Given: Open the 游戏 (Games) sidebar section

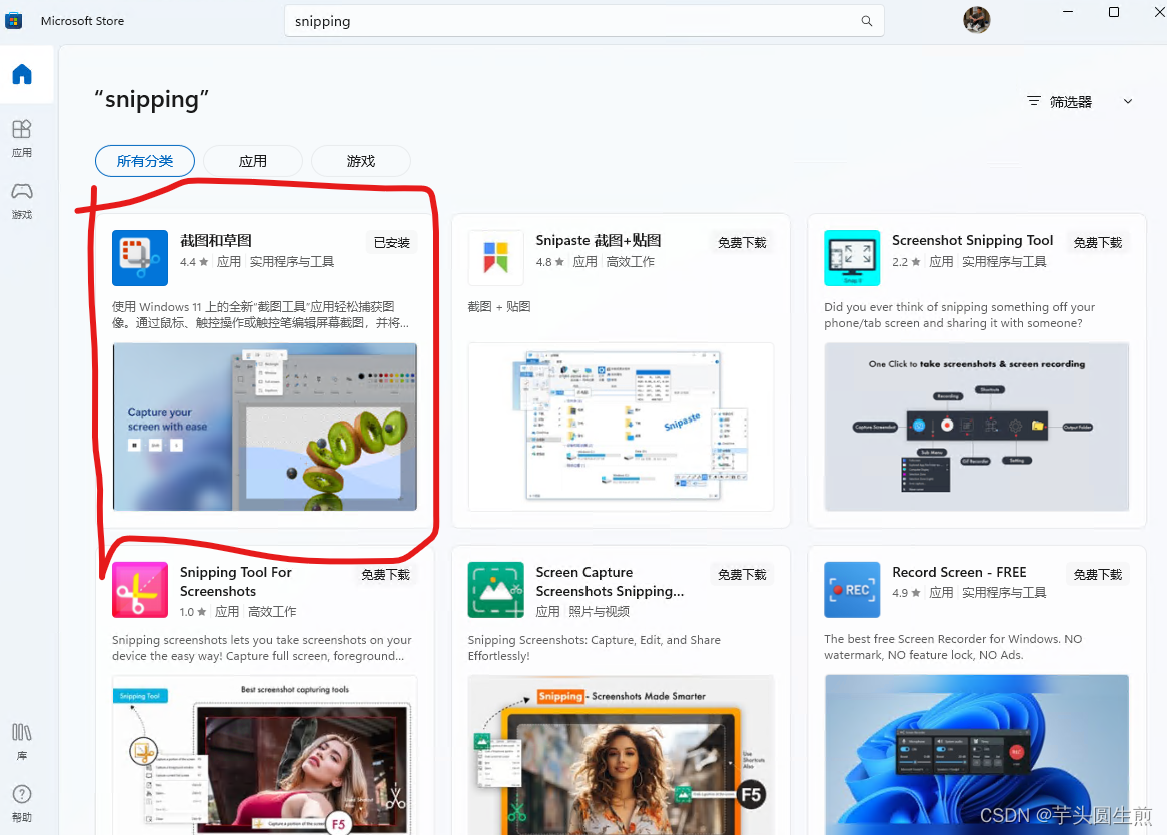Looking at the screenshot, I should [x=22, y=200].
